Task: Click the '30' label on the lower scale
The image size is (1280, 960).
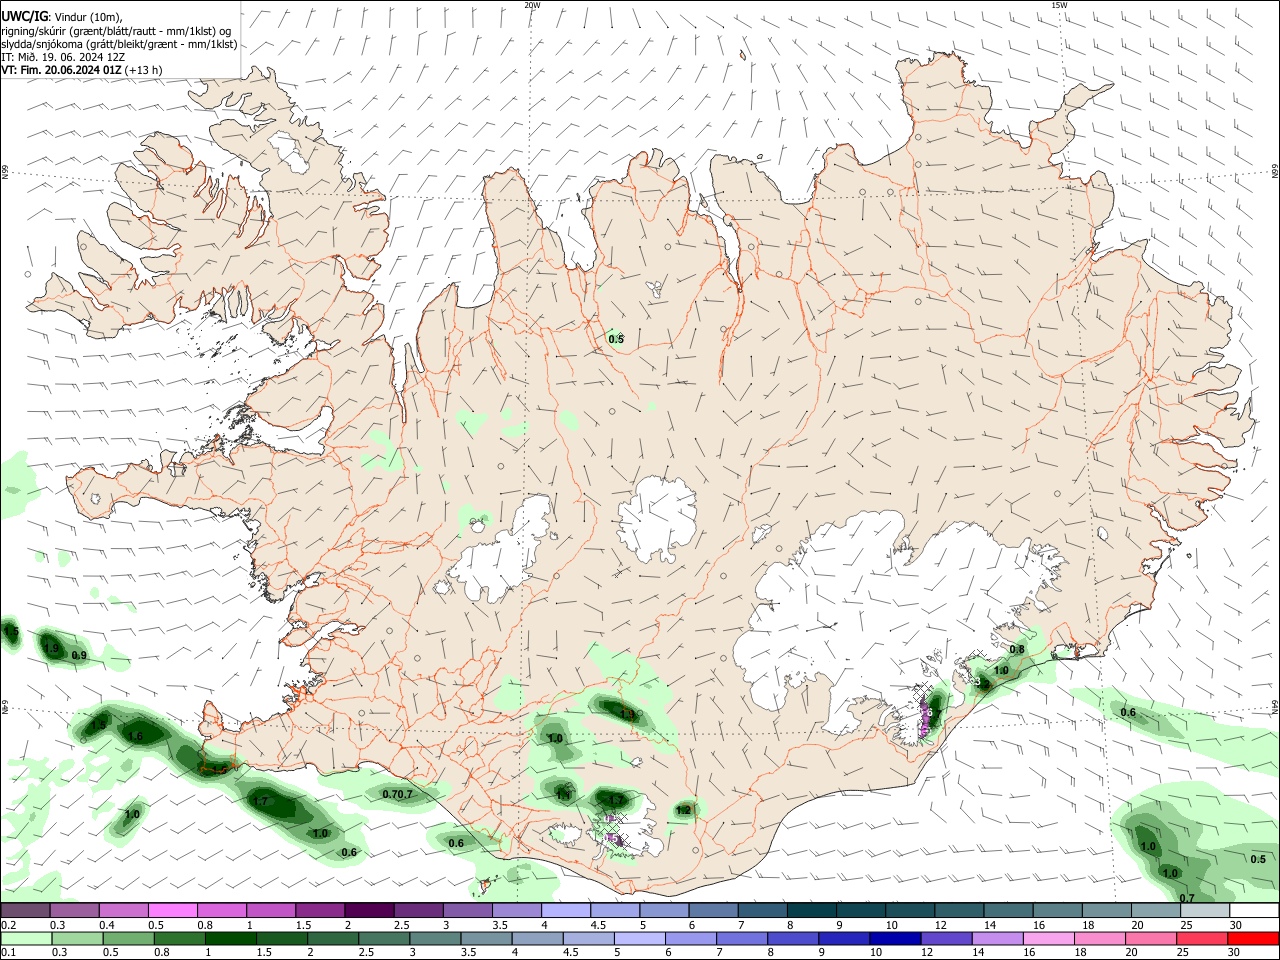Action: 1234,952
